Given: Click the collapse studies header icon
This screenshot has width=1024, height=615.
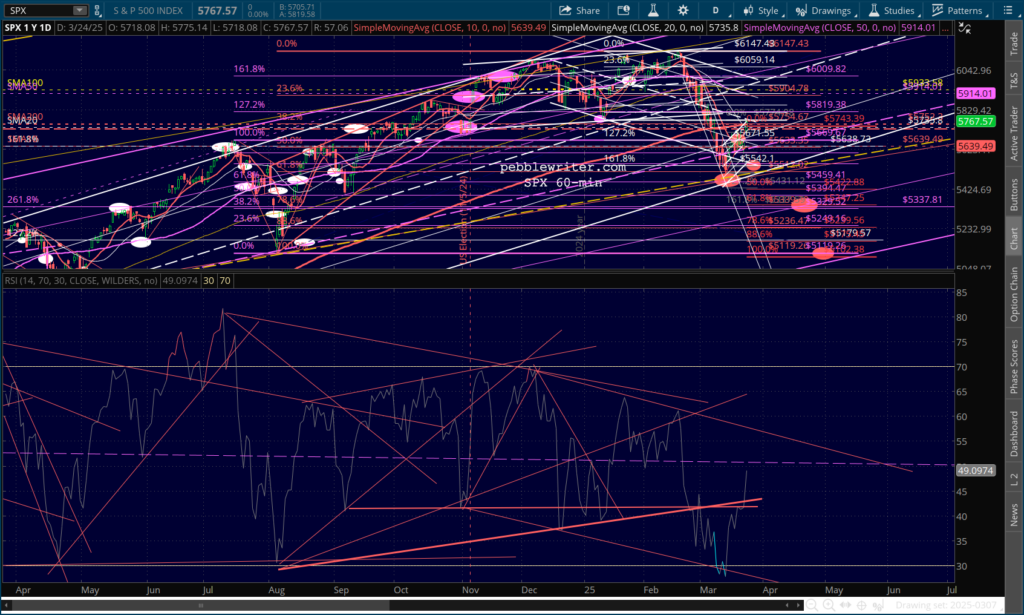Looking at the screenshot, I should (964, 28).
